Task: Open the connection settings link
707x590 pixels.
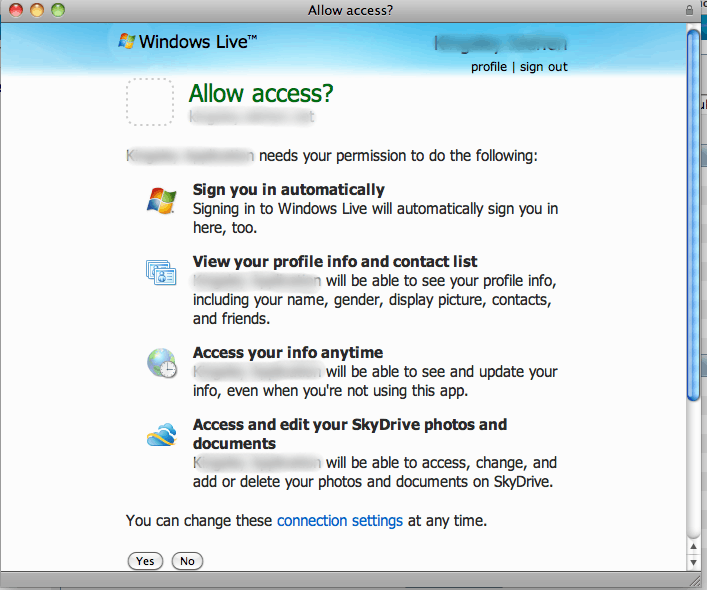Action: [x=340, y=521]
